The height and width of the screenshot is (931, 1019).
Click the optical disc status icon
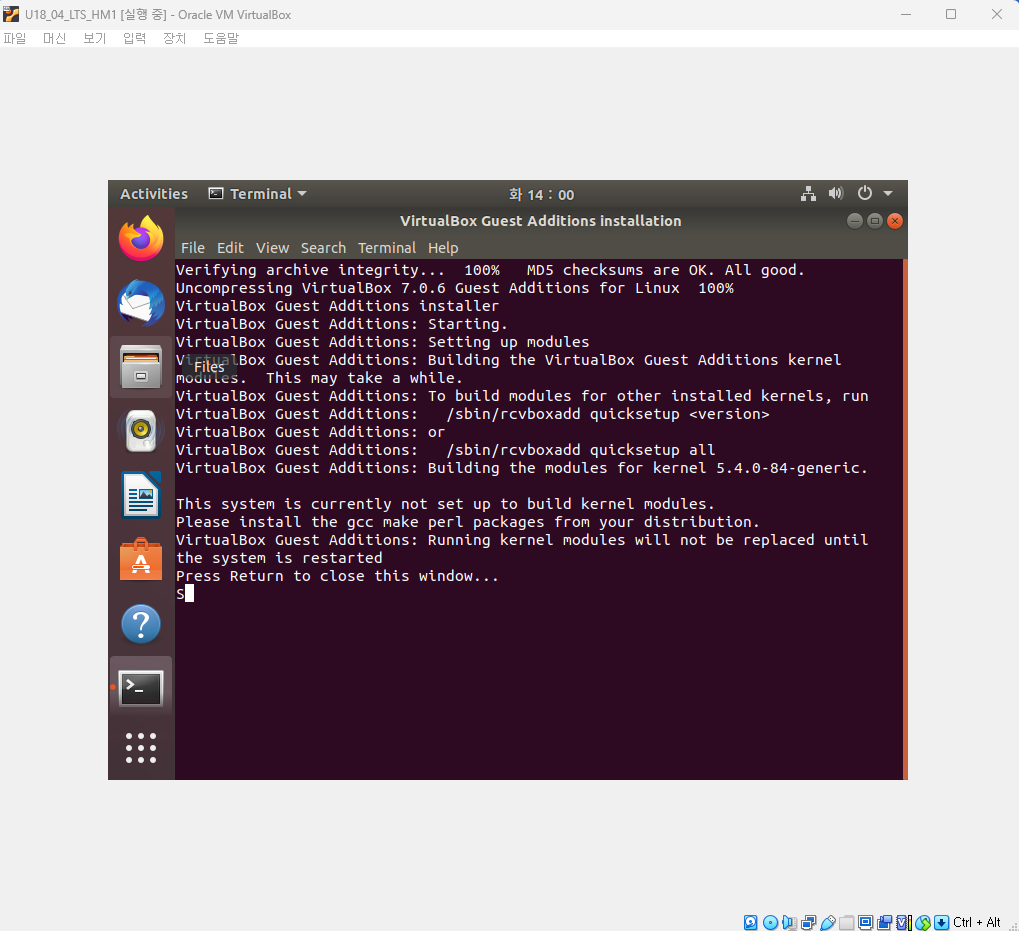click(x=770, y=922)
